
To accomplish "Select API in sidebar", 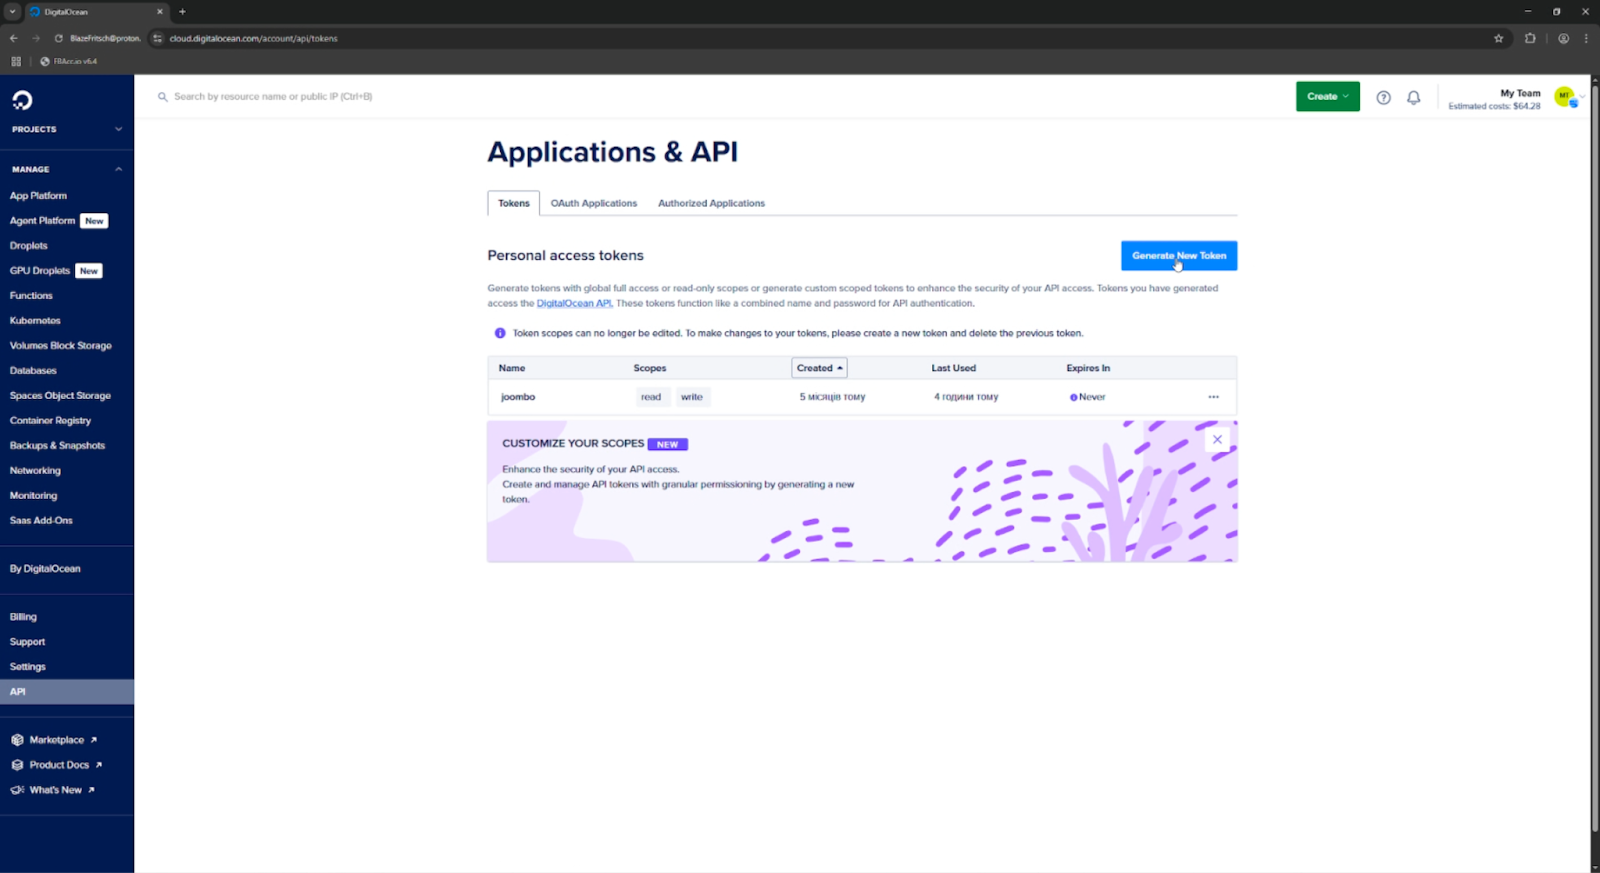I will 67,692.
